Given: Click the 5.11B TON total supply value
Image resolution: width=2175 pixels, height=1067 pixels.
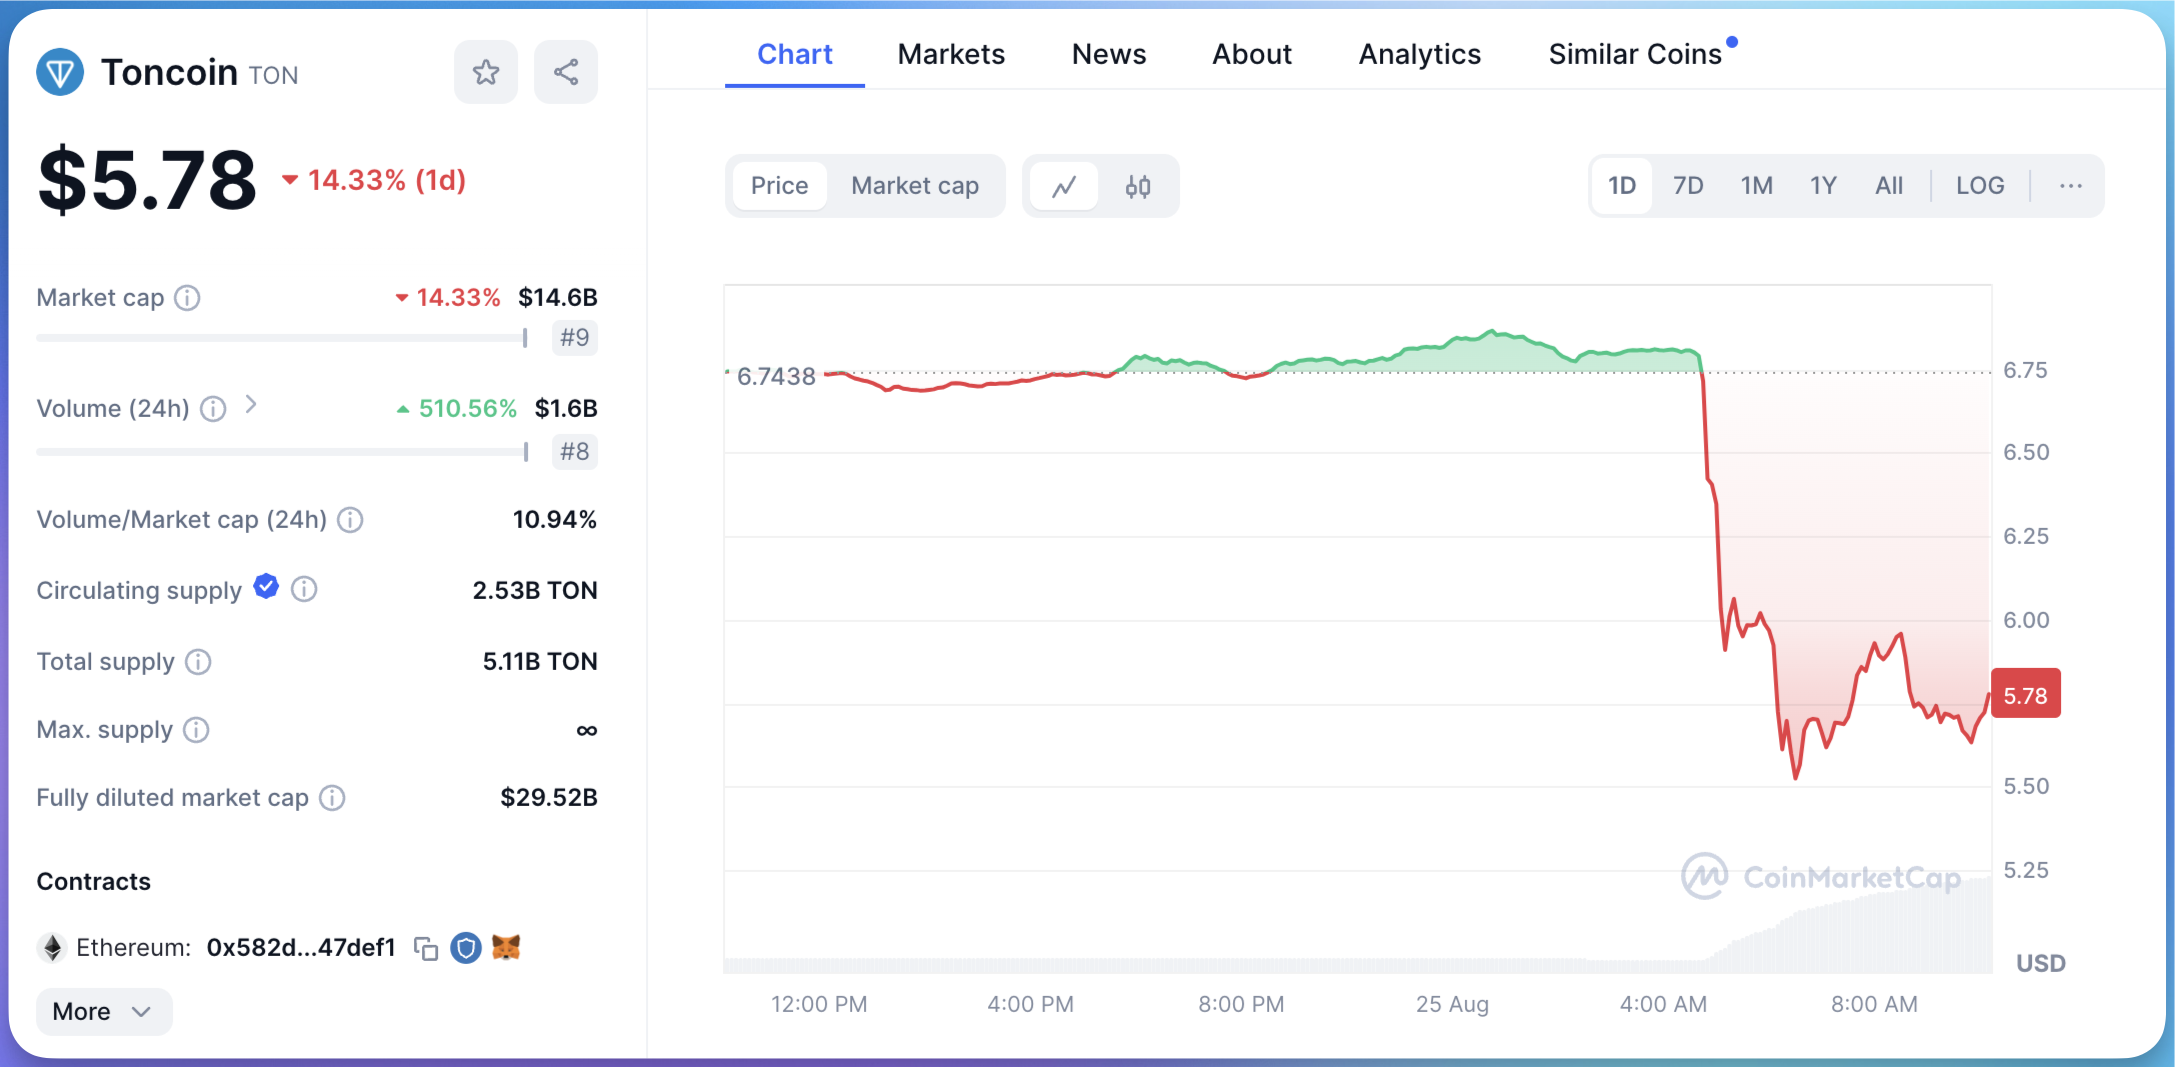Looking at the screenshot, I should tap(540, 662).
